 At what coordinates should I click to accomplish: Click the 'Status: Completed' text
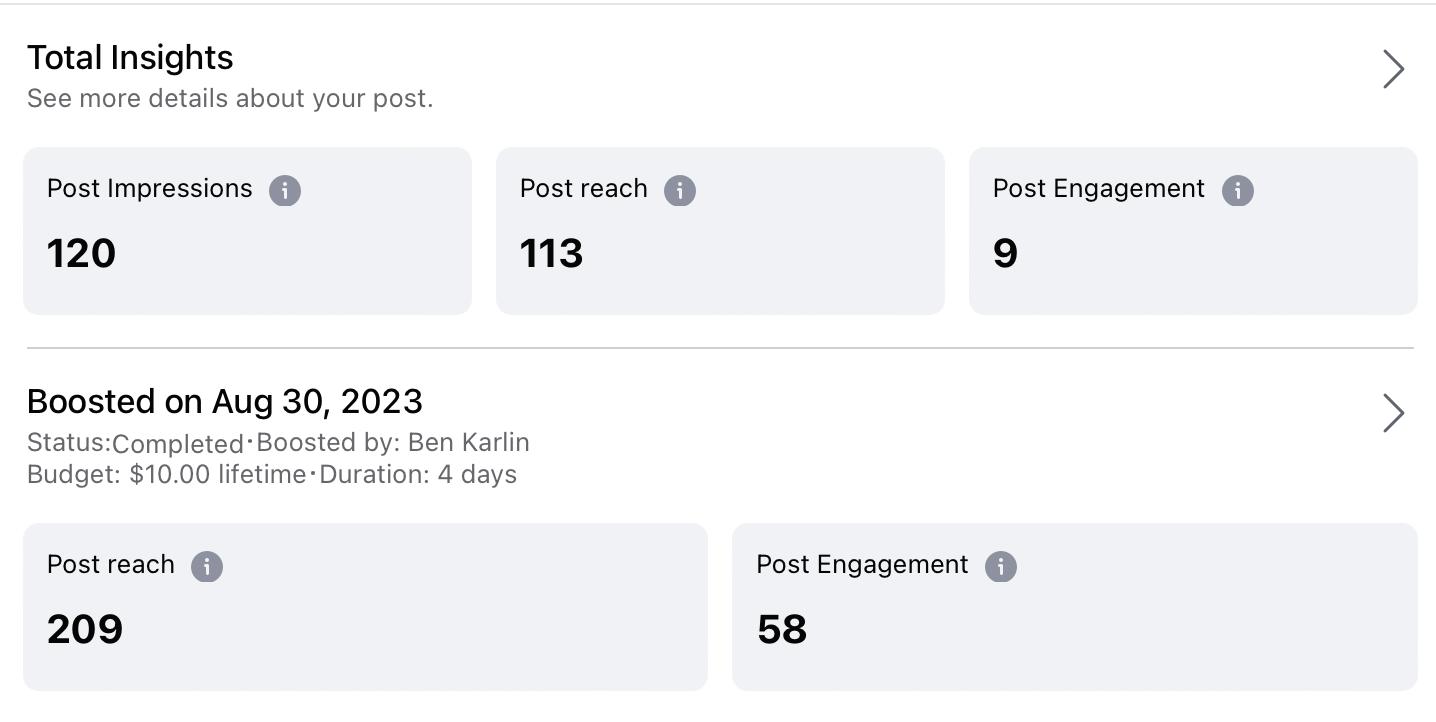[135, 443]
